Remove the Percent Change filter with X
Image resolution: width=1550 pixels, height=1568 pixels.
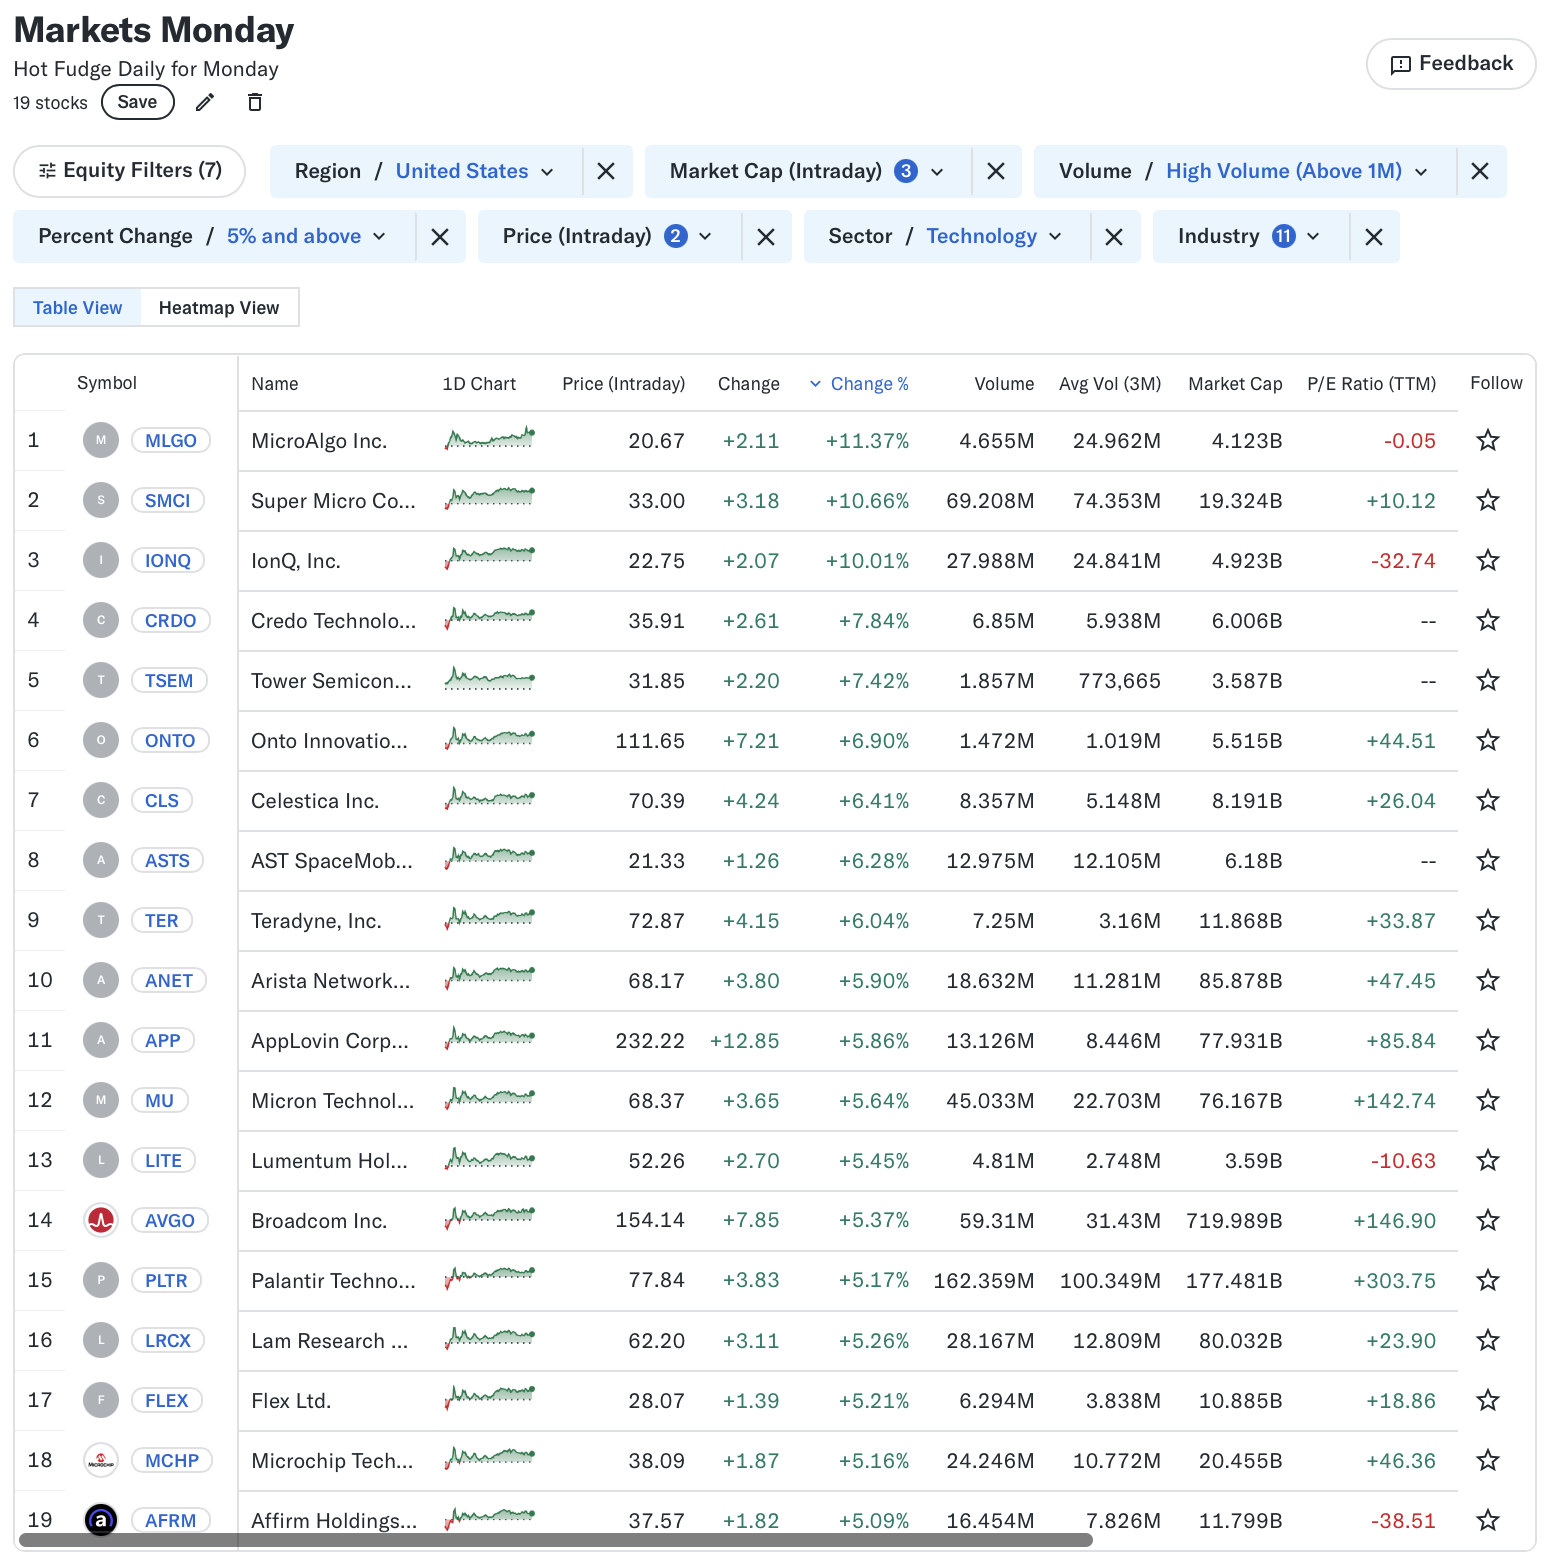[440, 237]
